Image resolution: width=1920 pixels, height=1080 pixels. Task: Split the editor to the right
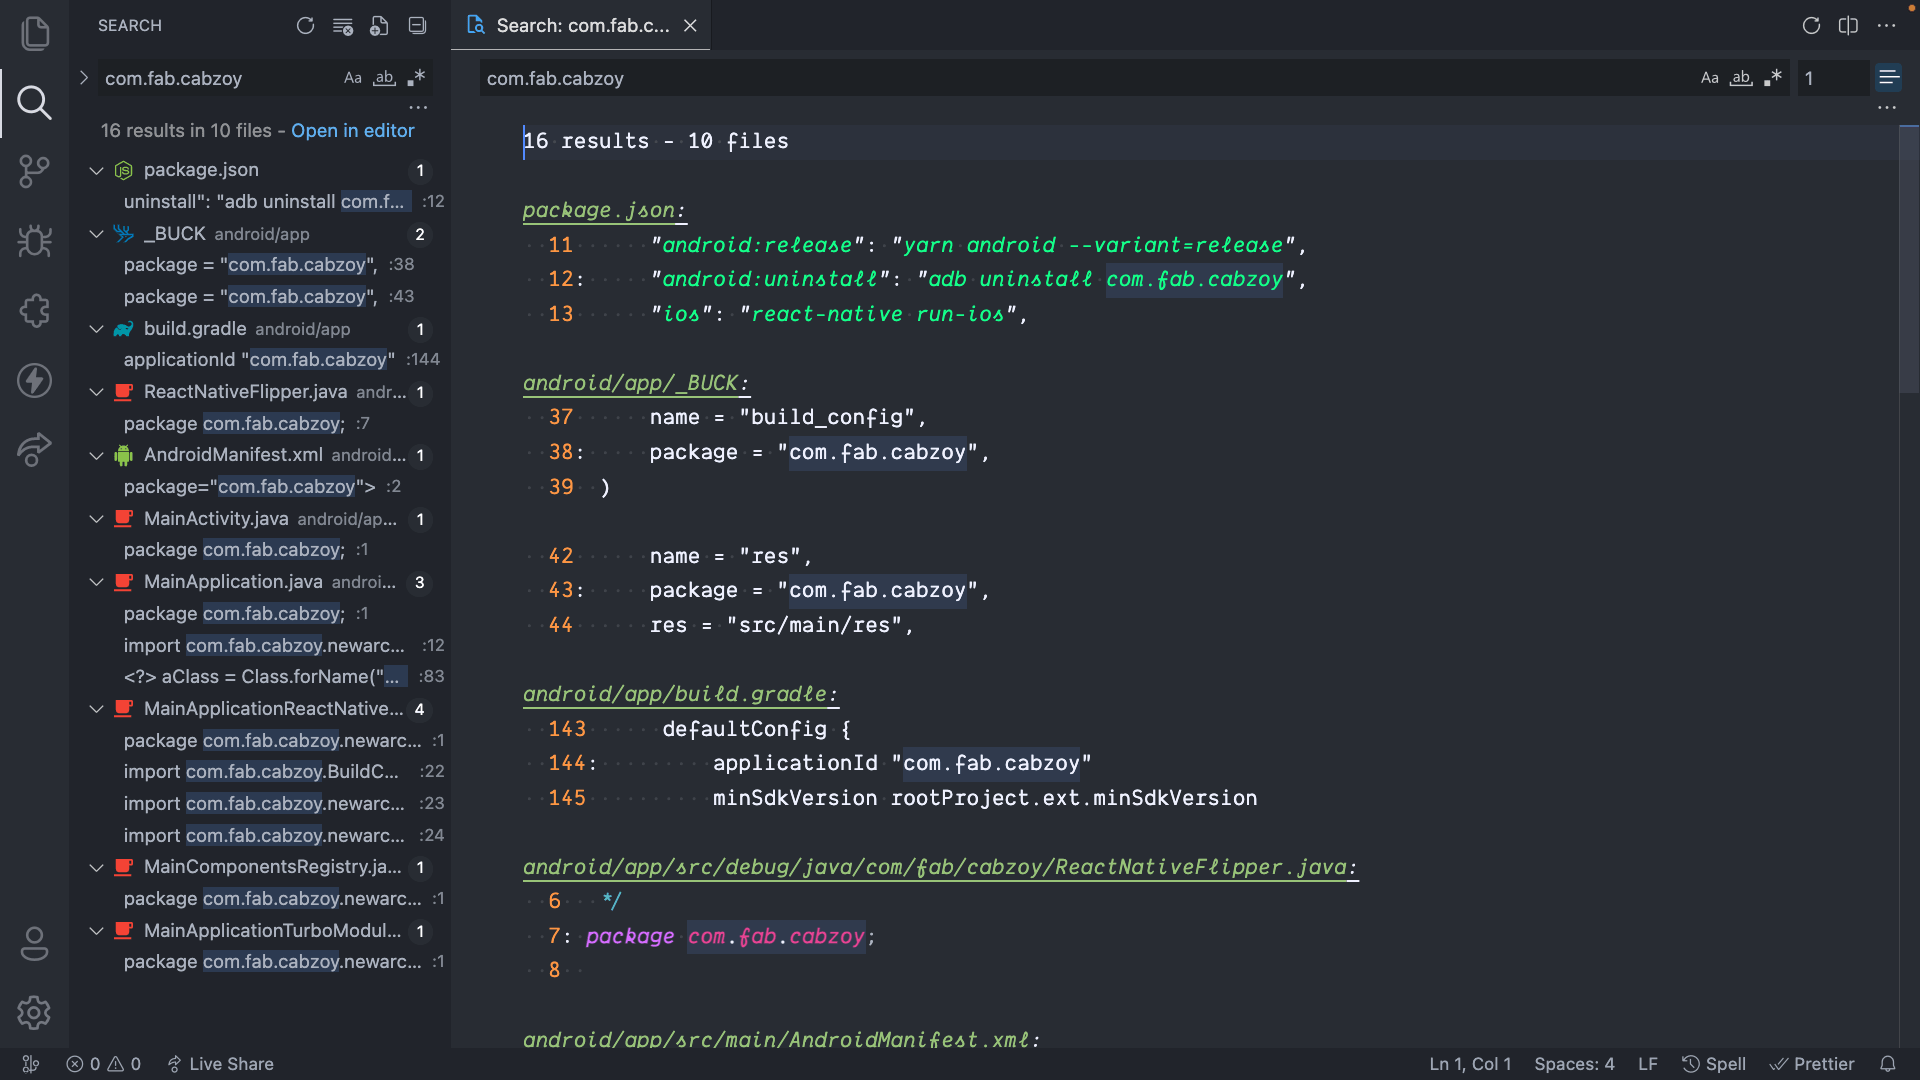(1848, 26)
